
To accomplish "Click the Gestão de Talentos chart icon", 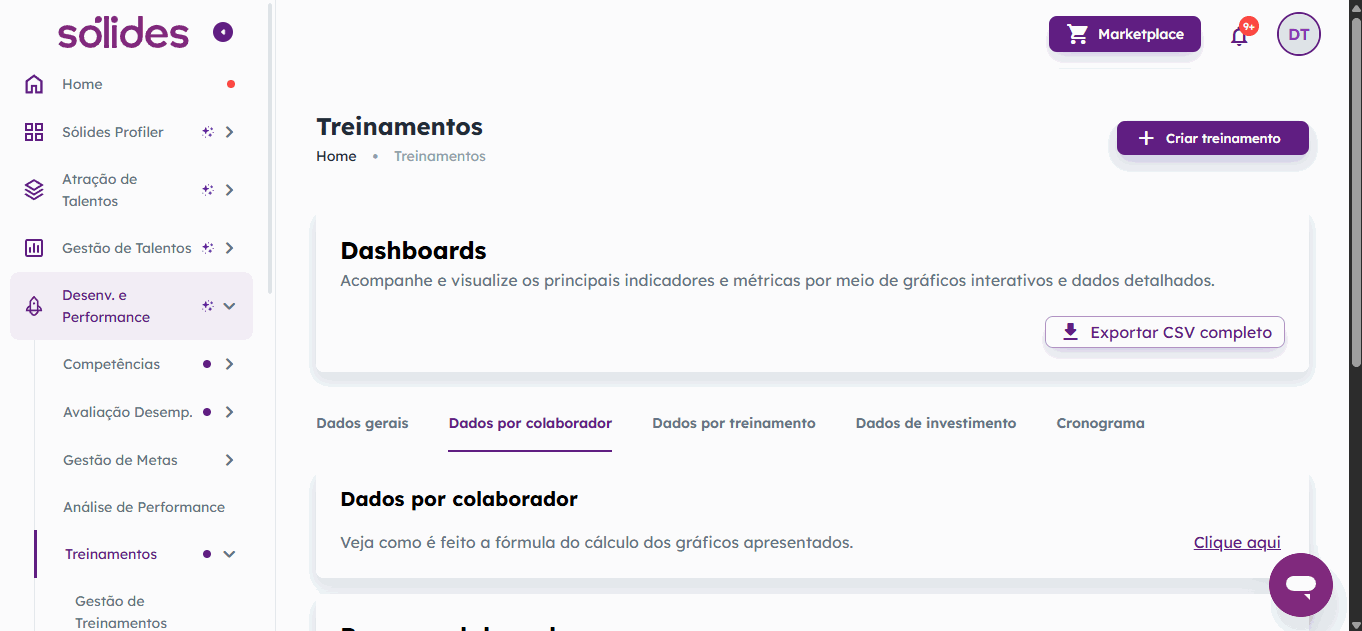I will (34, 248).
